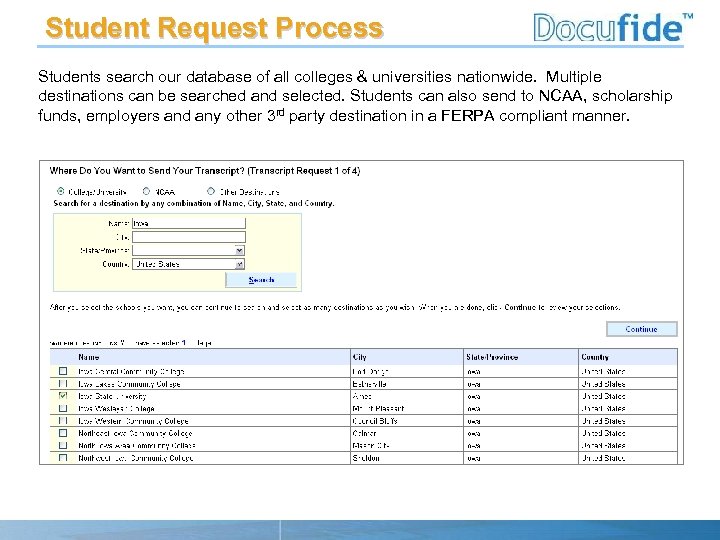The width and height of the screenshot is (720, 540).
Task: Check the Northeast Iowa Community College checkbox
Action: [63, 433]
